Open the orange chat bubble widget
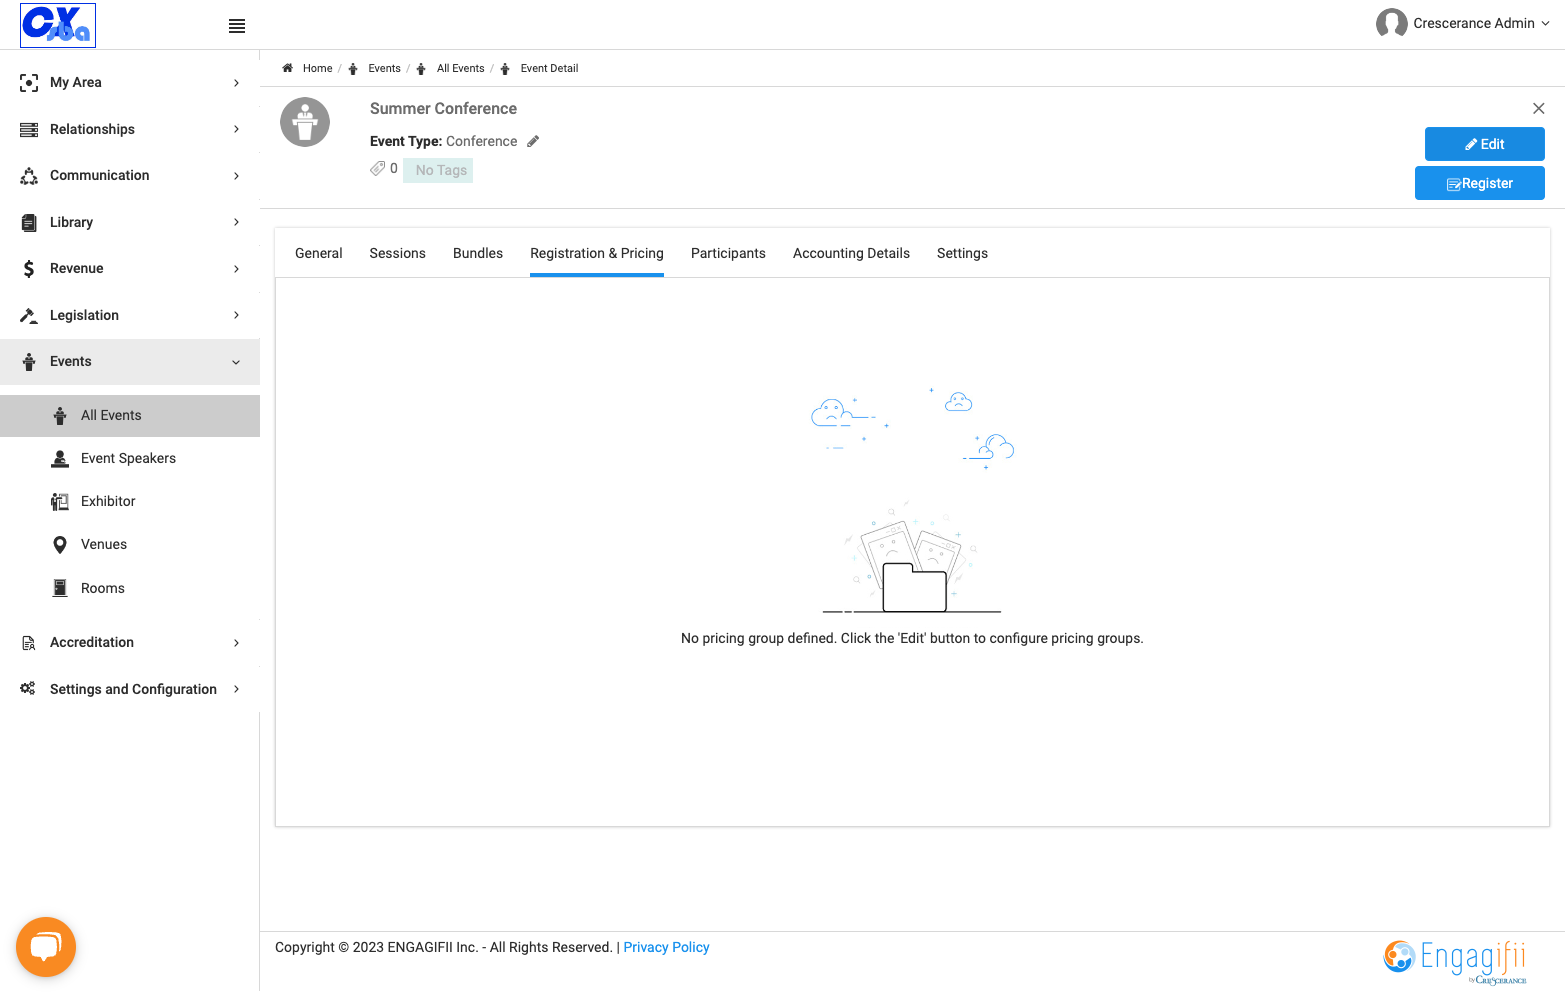The width and height of the screenshot is (1565, 993). pos(46,947)
